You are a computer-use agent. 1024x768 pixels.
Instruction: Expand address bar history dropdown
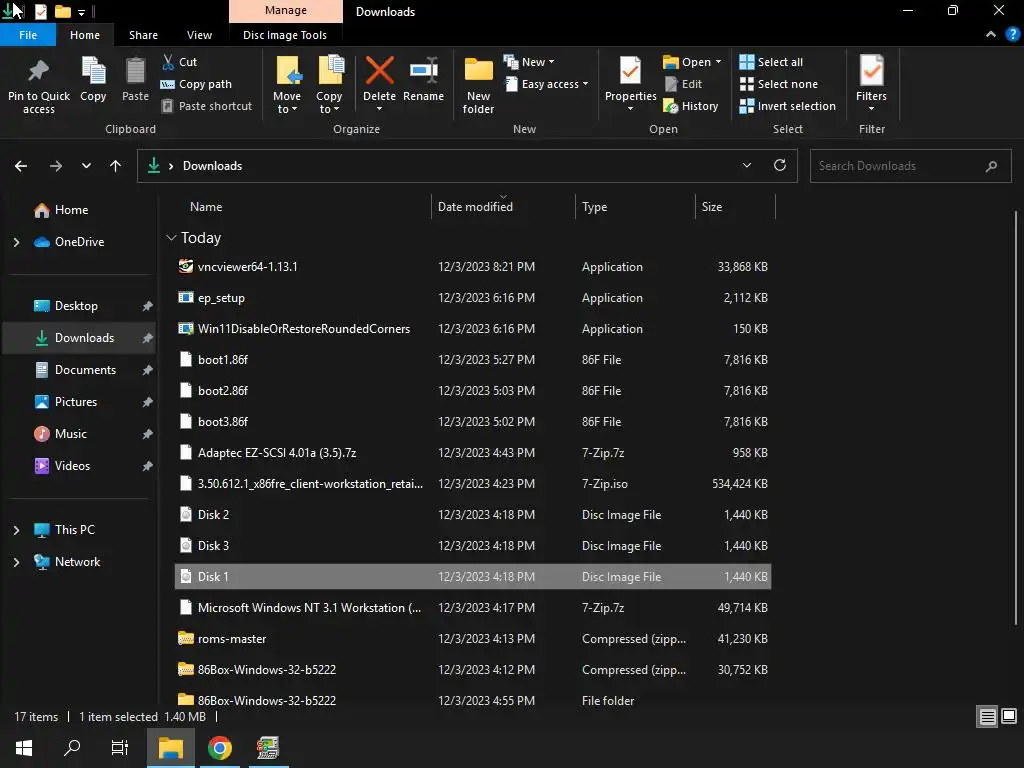point(746,165)
